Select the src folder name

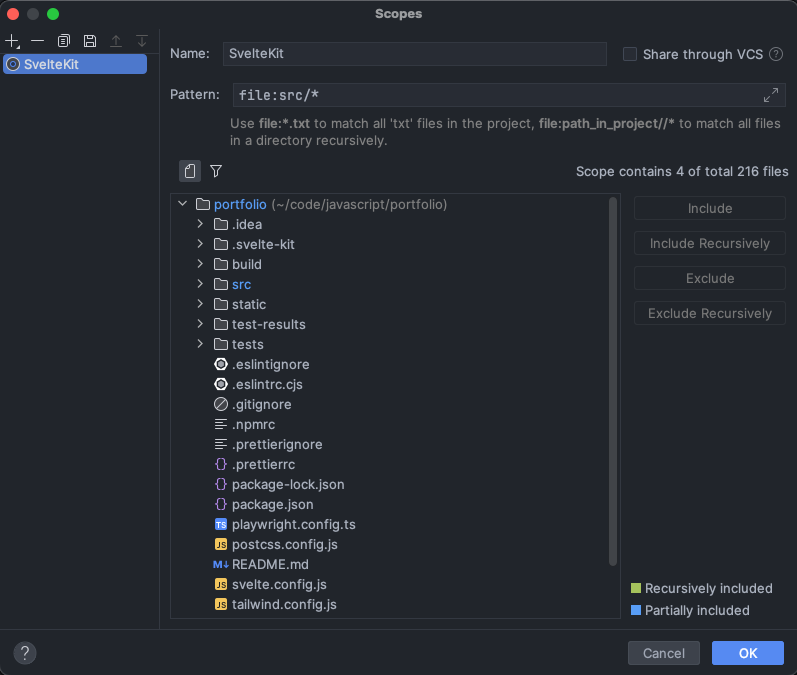241,285
